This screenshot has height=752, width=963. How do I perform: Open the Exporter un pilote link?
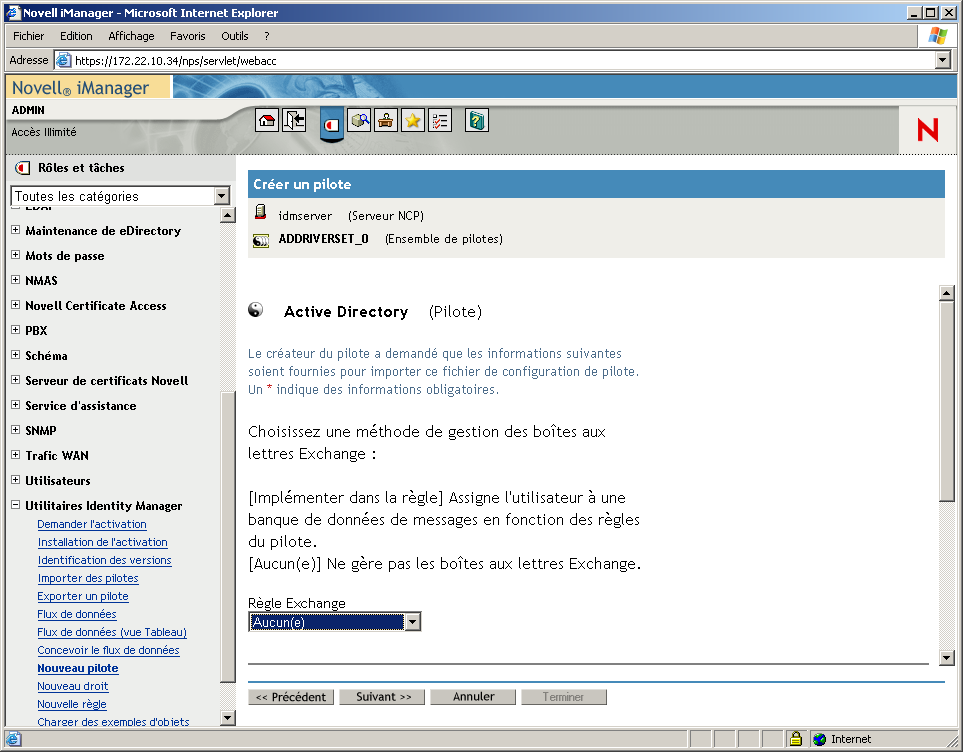pyautogui.click(x=82, y=596)
